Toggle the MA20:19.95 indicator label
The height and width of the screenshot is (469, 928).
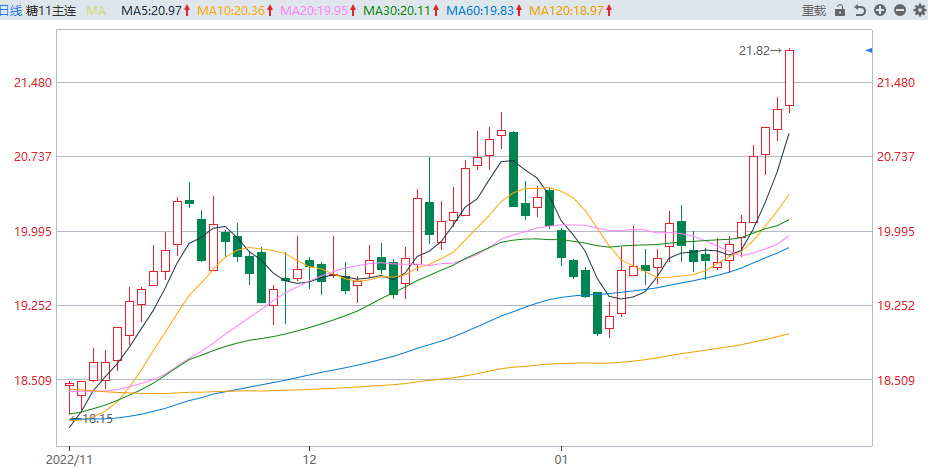316,10
